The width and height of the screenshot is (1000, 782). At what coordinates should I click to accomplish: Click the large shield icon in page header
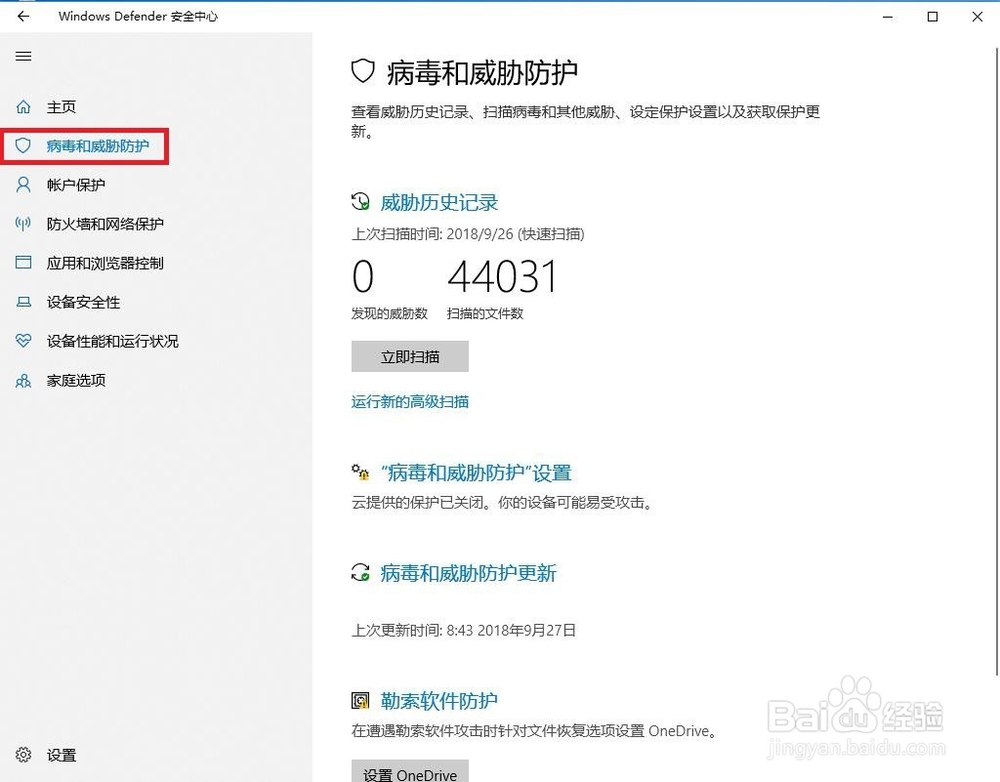tap(363, 71)
